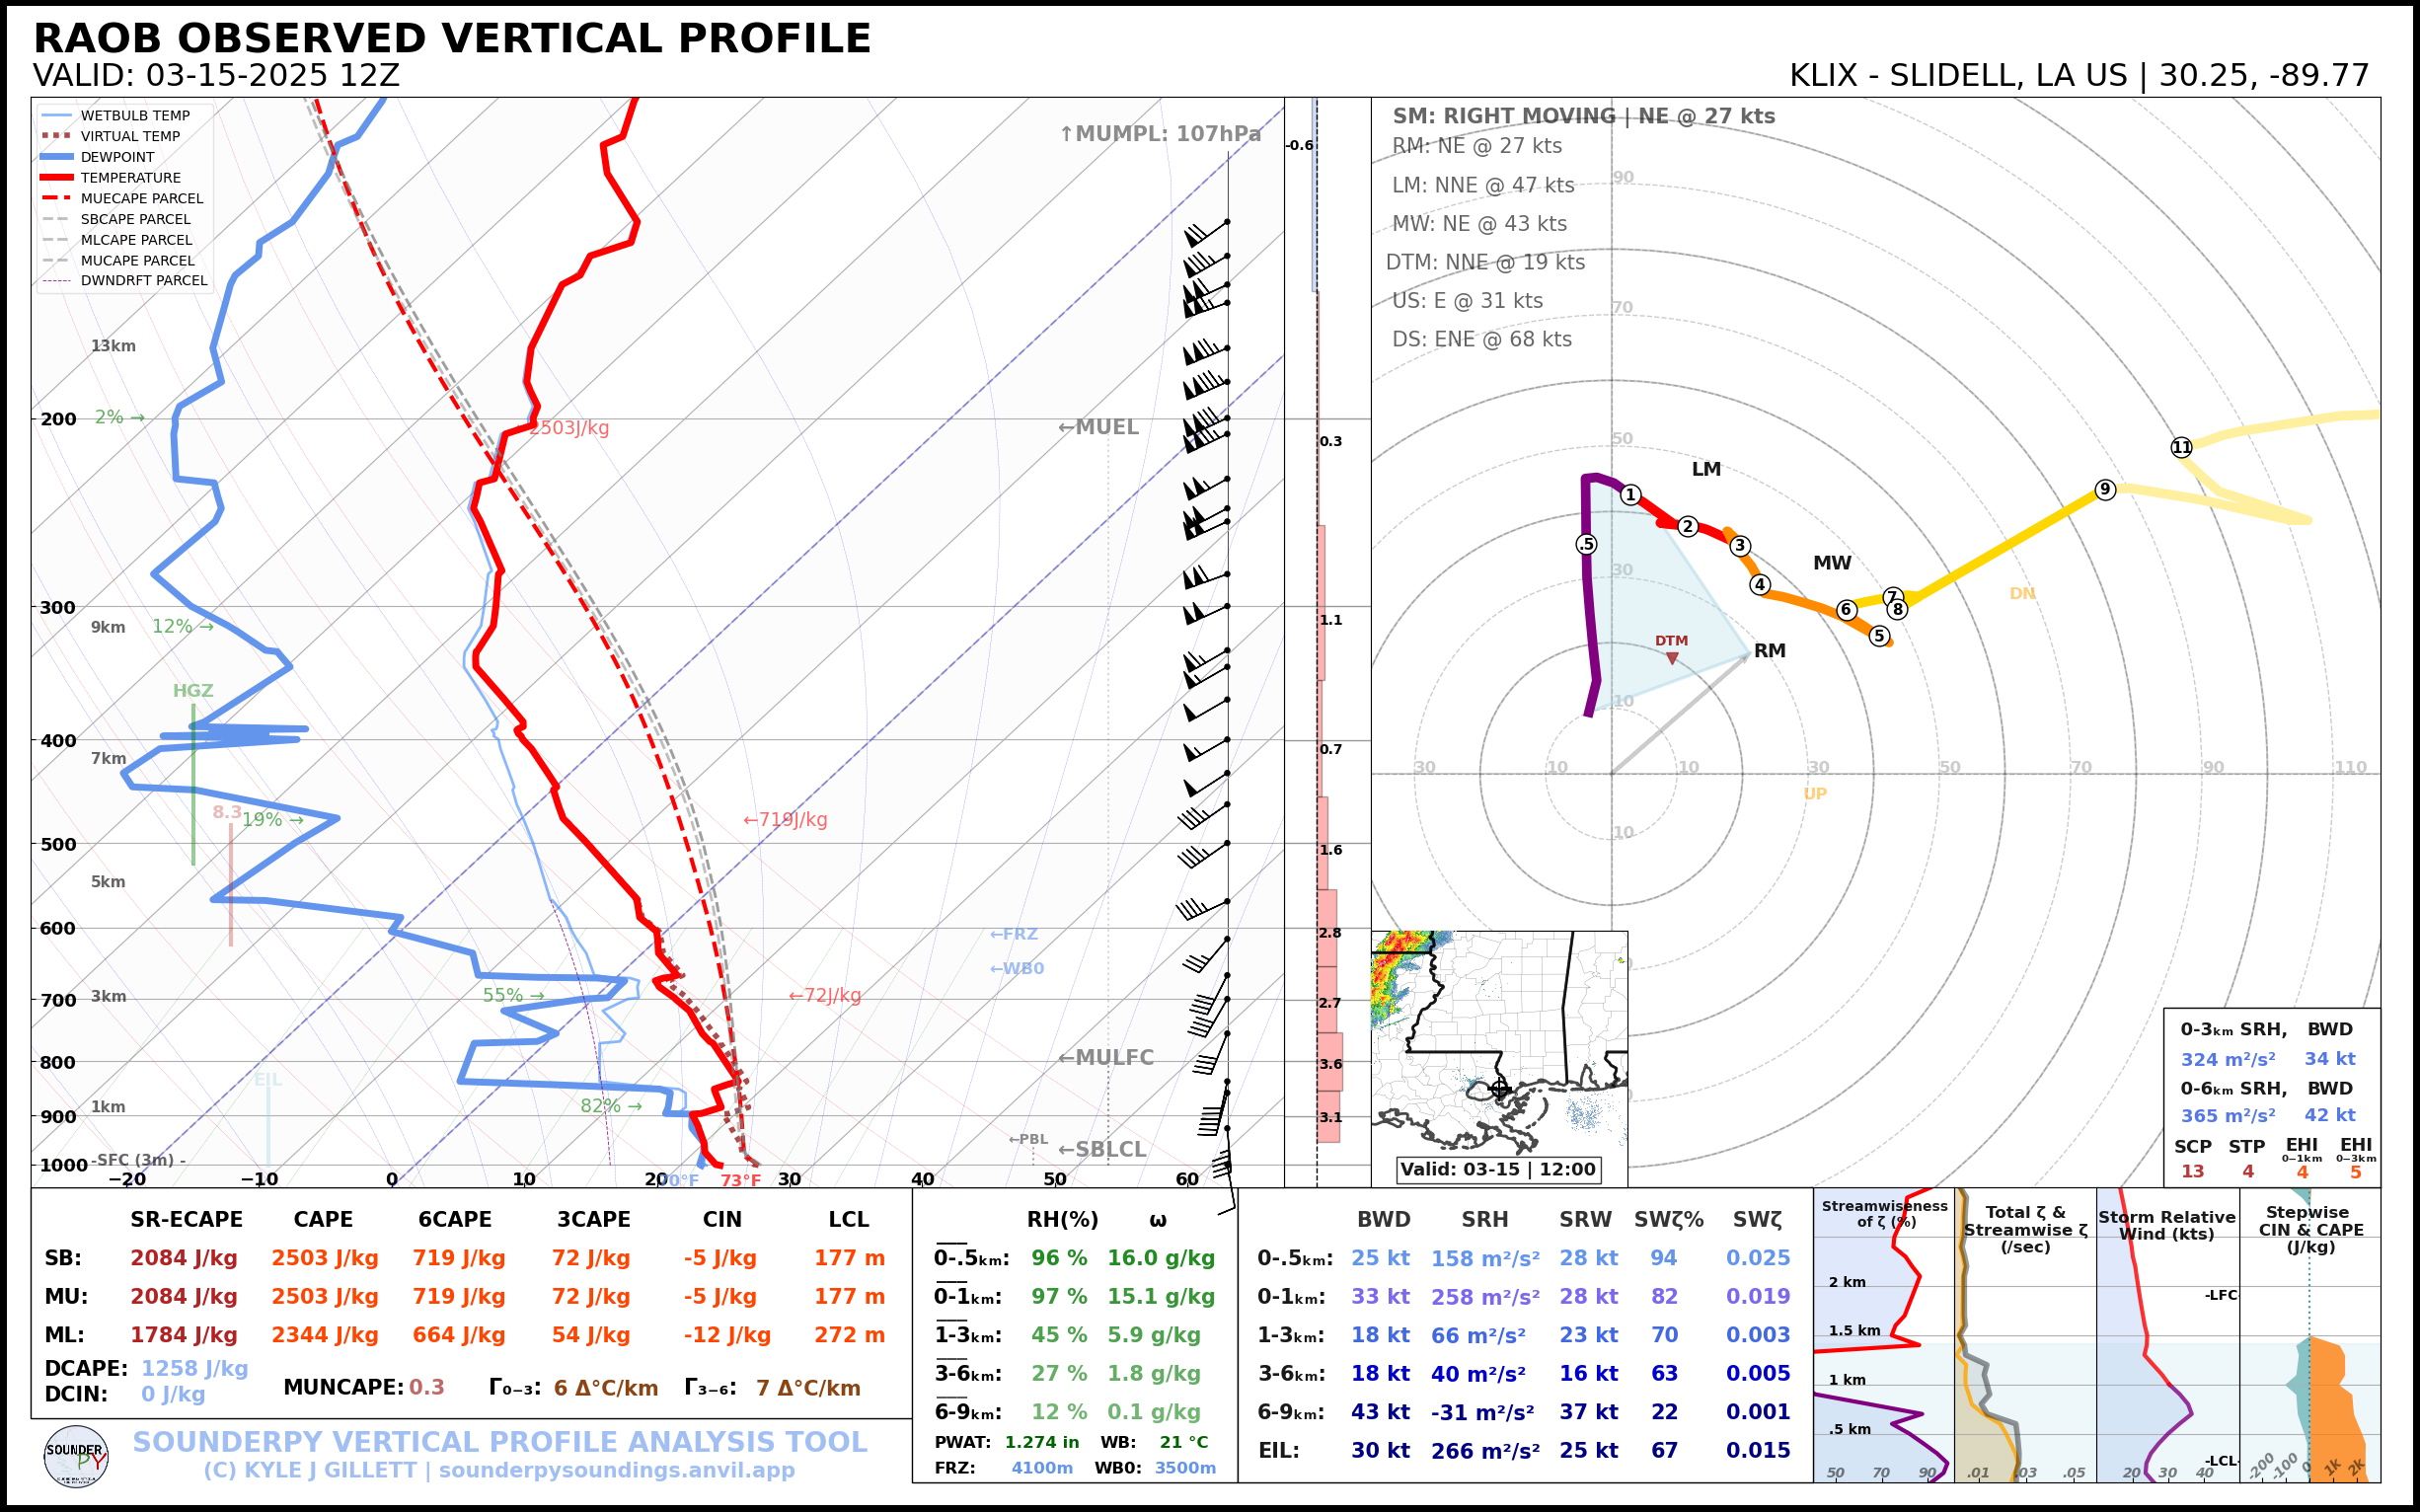Click the Storm Relative Wind panel title
2420x1512 pixels.
[2166, 1225]
